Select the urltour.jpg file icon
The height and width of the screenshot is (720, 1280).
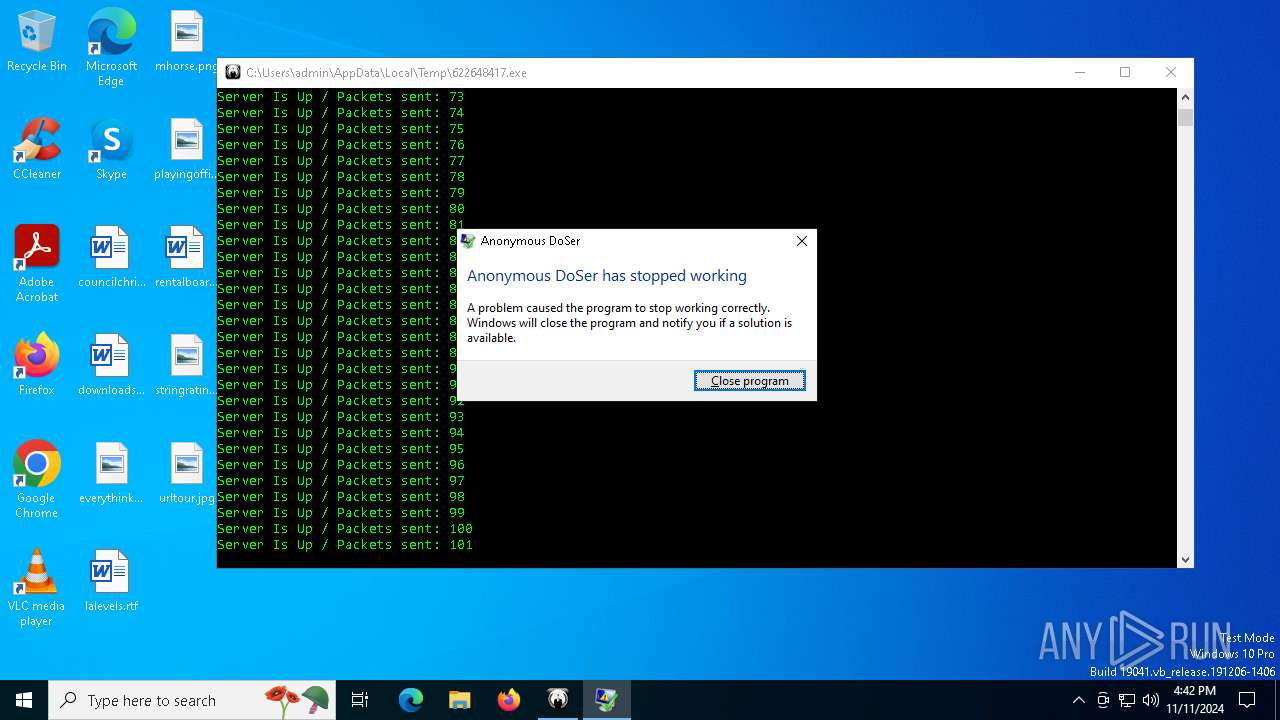tap(186, 474)
